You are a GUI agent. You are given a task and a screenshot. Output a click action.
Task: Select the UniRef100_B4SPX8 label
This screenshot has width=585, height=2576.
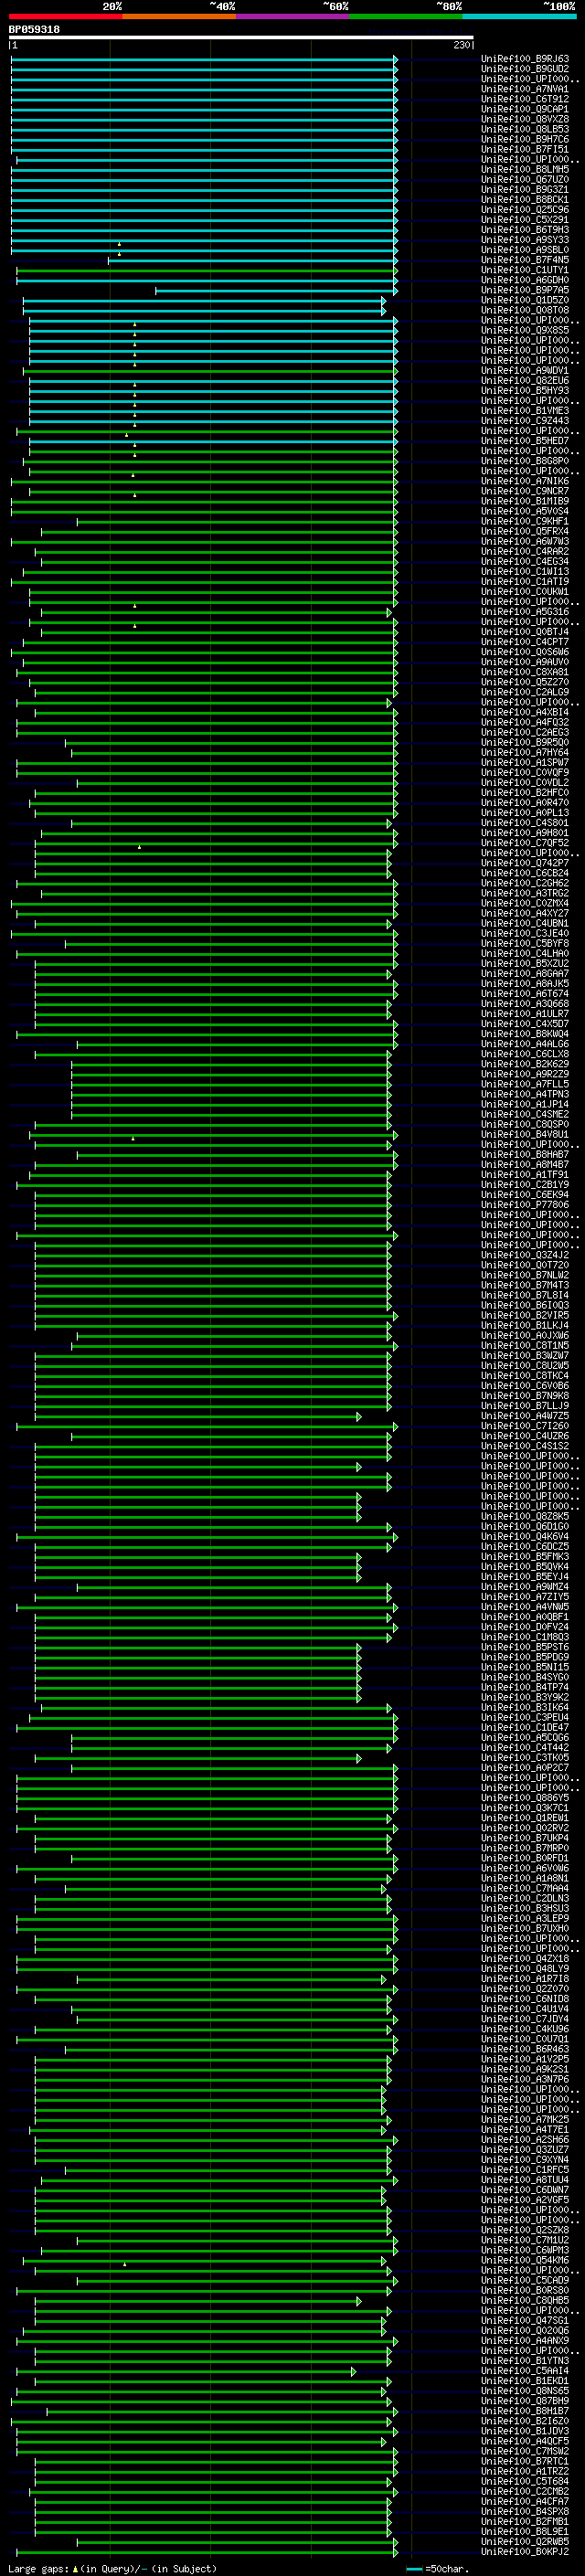[525, 2511]
